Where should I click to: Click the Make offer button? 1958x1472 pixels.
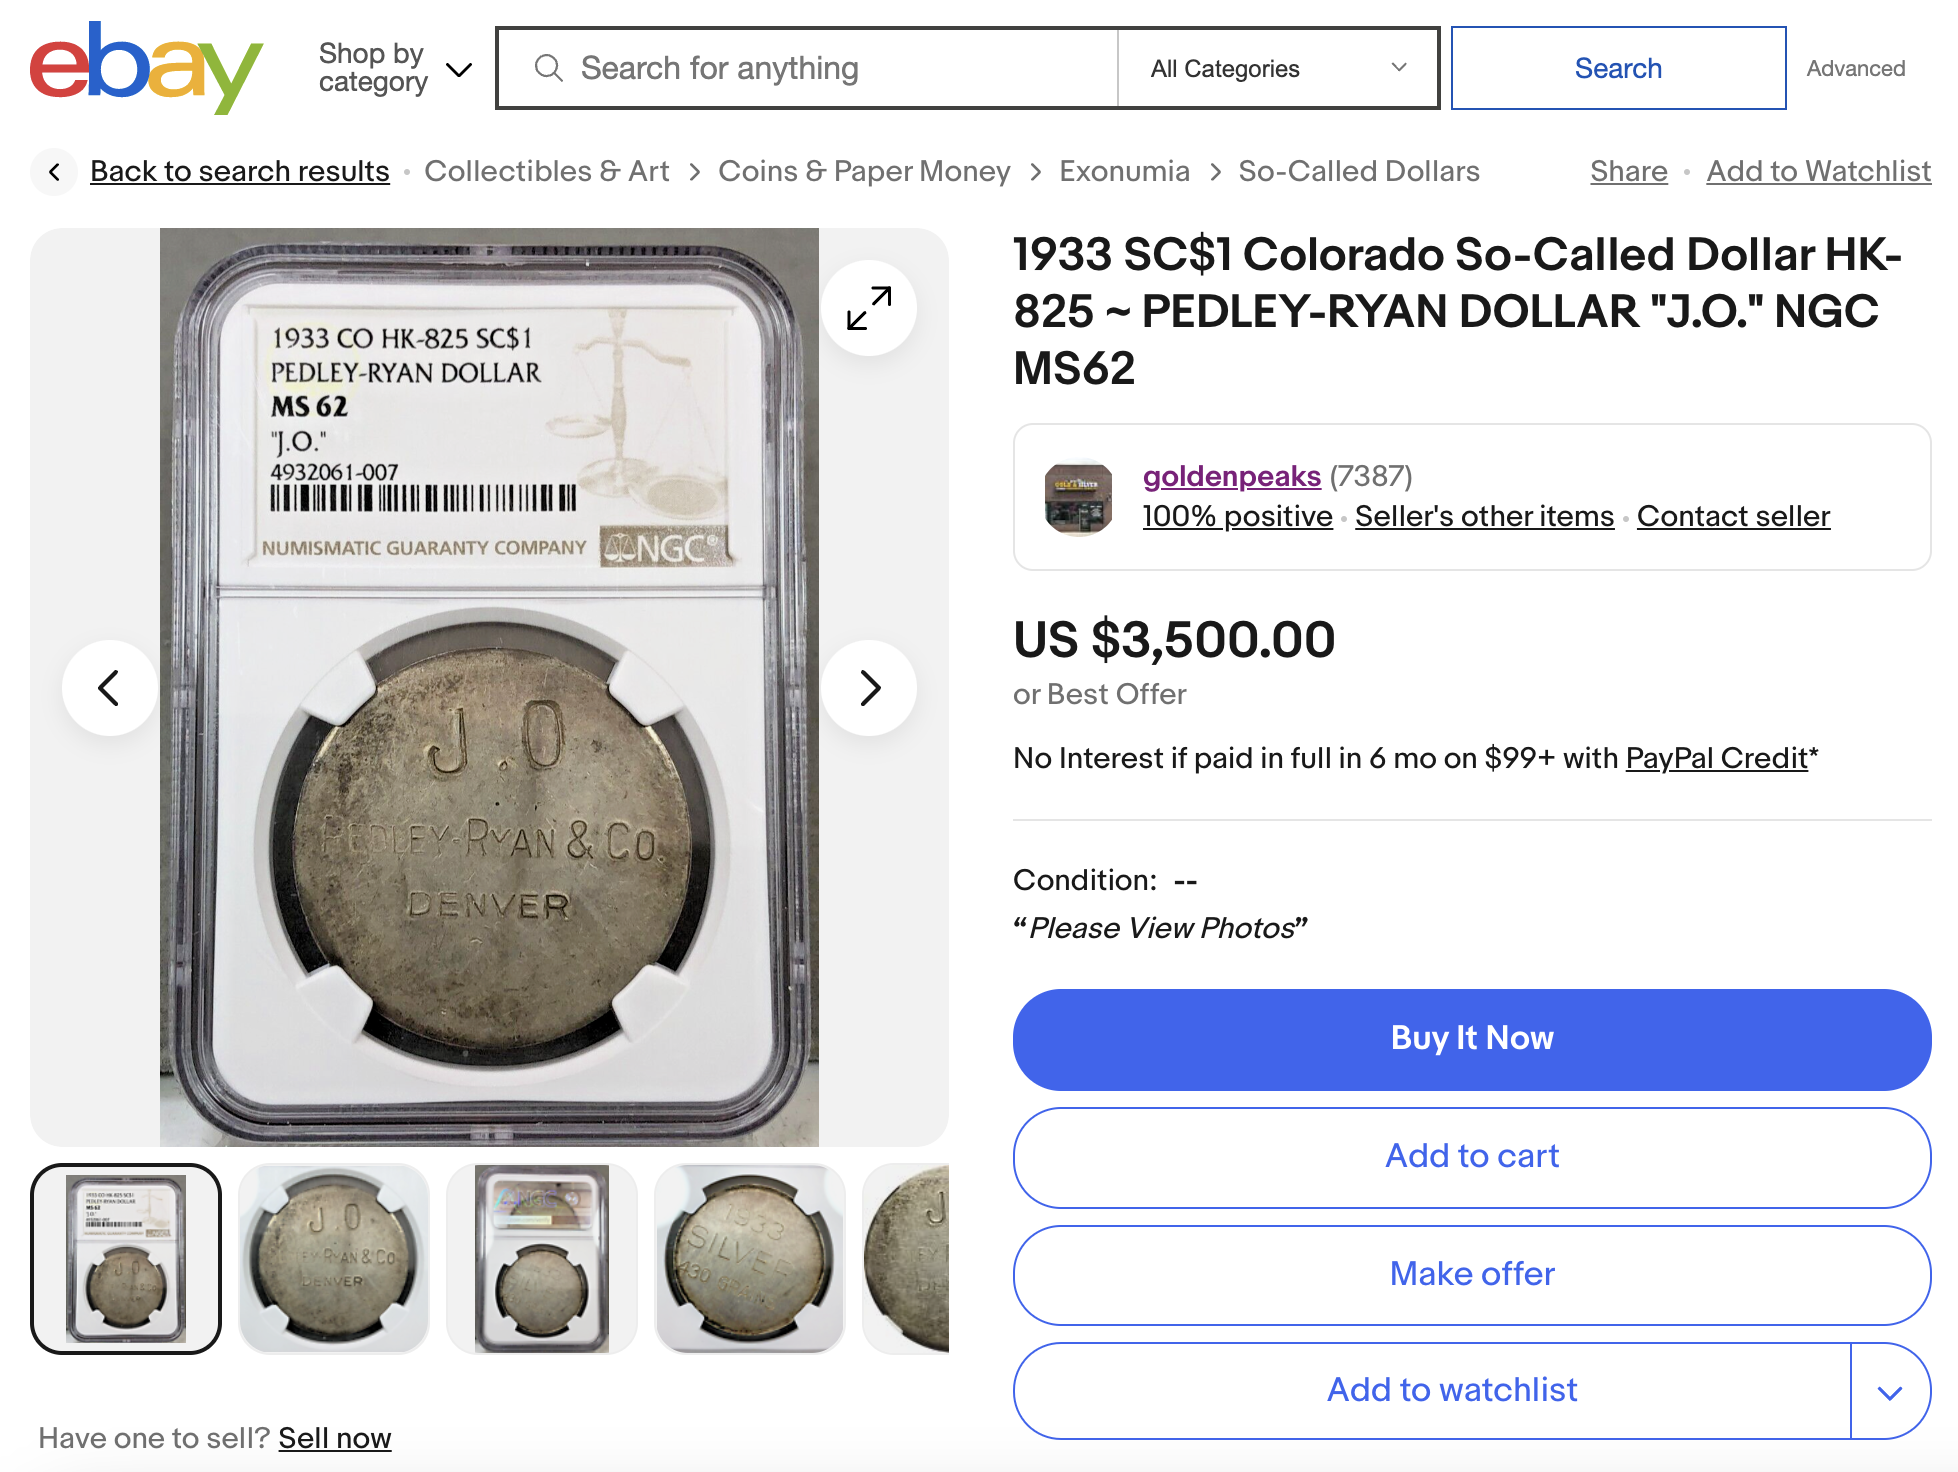pos(1471,1274)
